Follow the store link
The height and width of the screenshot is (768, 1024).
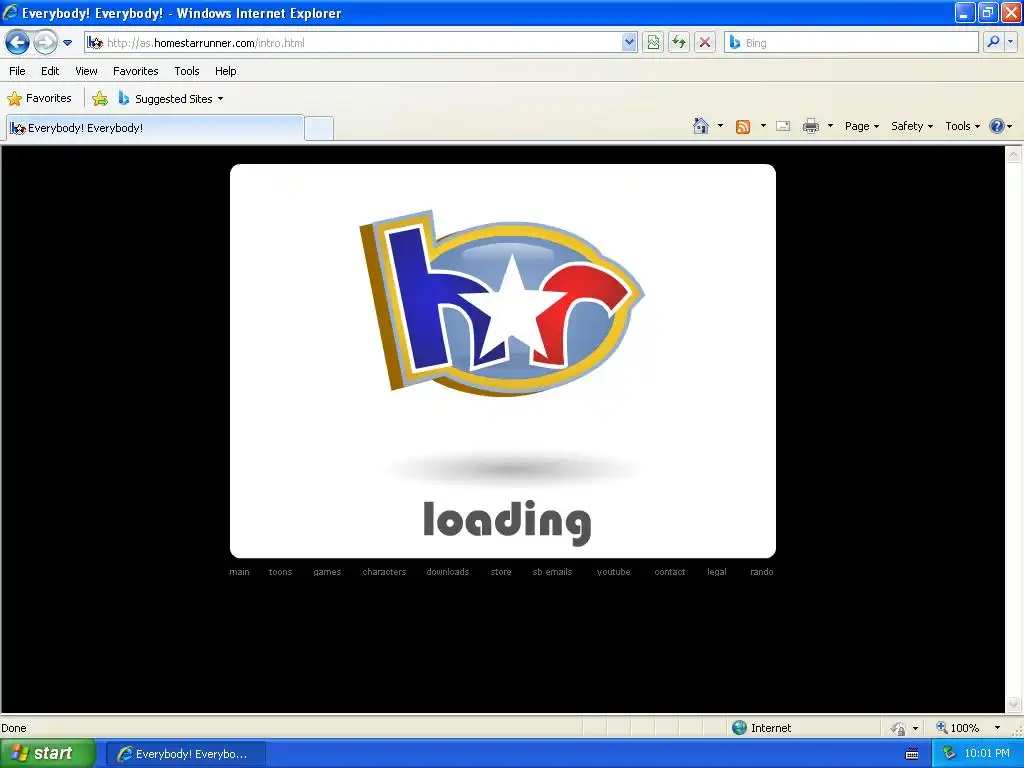[501, 572]
